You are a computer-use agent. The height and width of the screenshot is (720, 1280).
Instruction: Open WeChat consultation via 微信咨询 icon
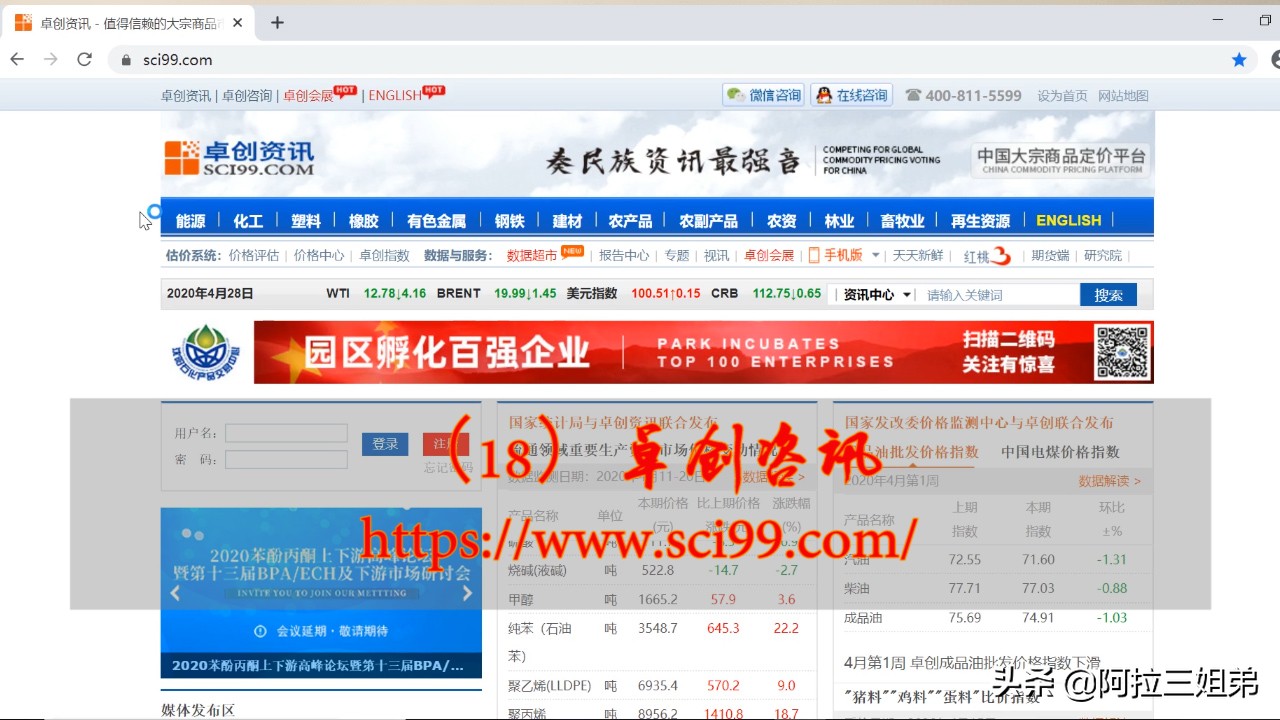point(763,94)
